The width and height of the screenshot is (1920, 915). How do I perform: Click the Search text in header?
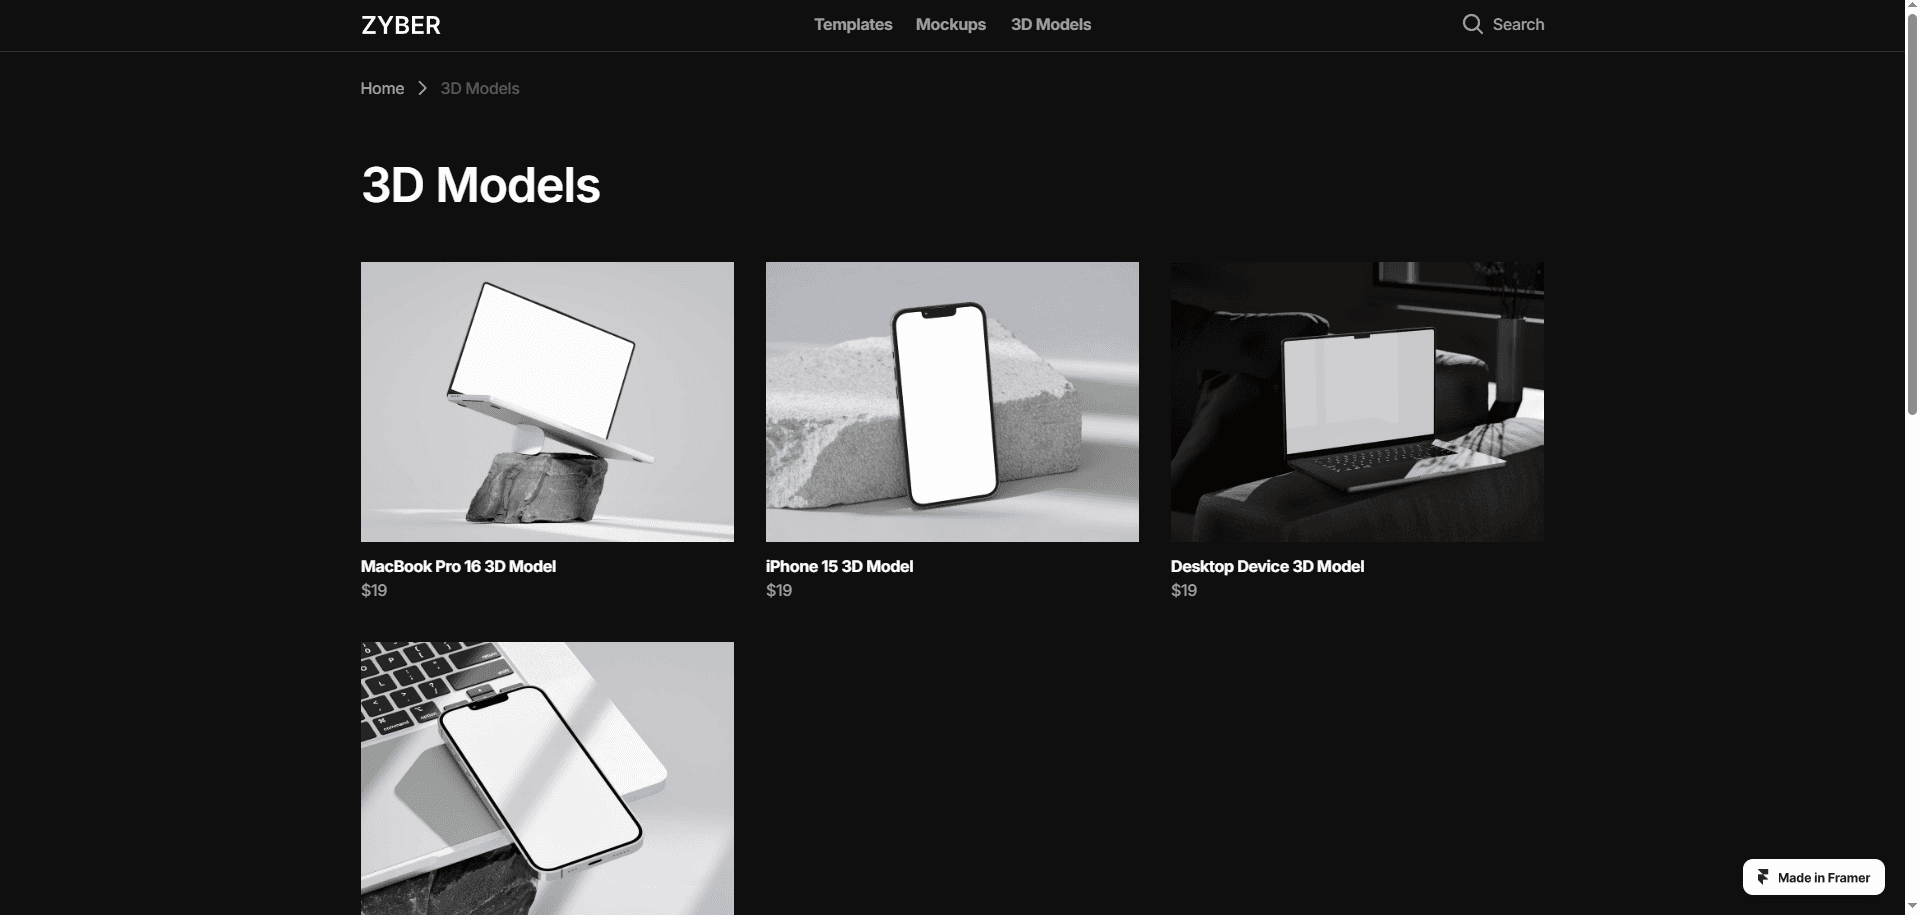tap(1518, 25)
